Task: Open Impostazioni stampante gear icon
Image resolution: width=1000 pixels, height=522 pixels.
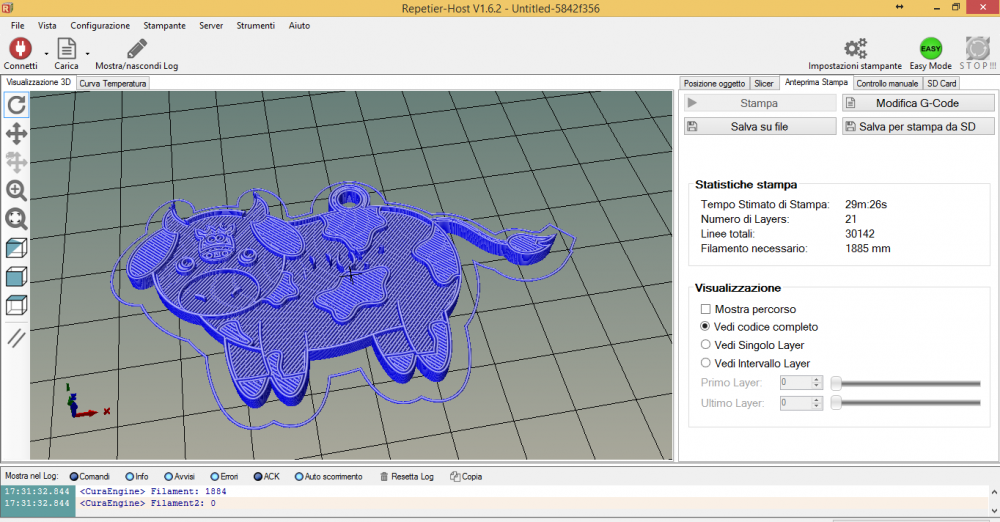Action: coord(855,48)
